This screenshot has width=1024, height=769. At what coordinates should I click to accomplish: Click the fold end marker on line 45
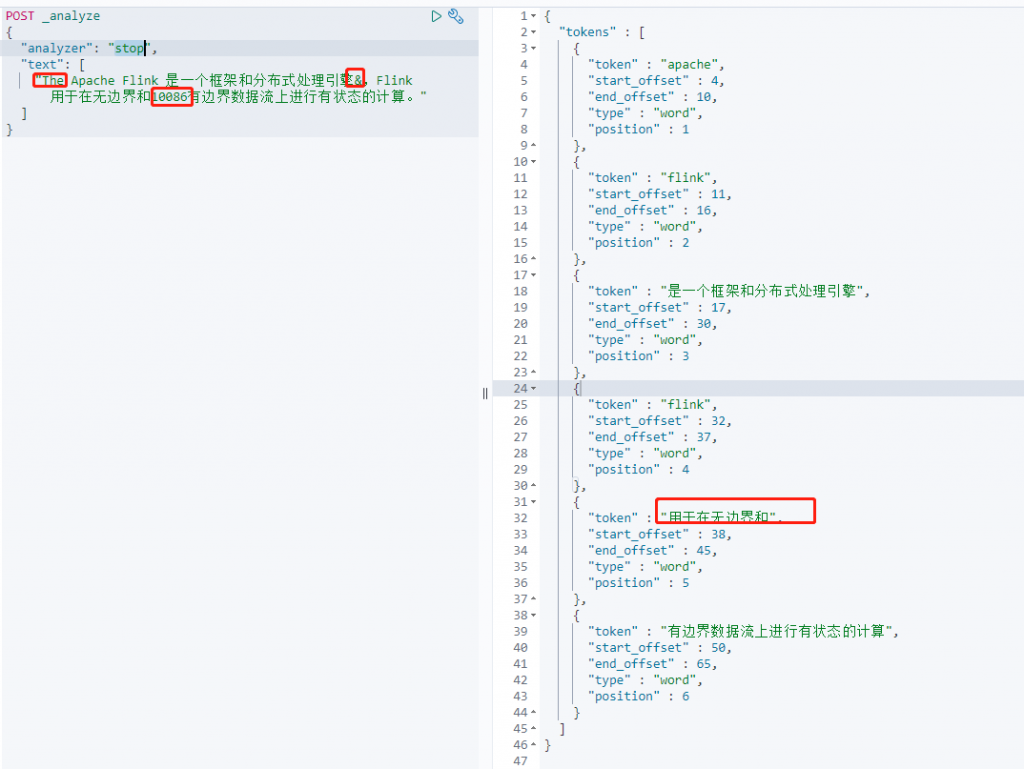pos(534,728)
